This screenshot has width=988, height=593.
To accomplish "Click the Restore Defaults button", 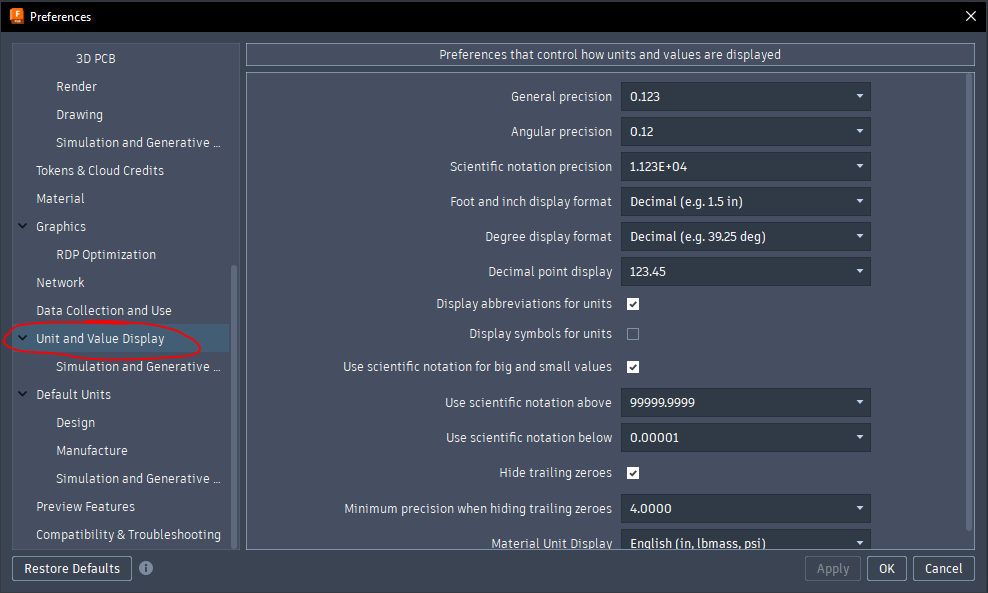I will click(x=72, y=568).
